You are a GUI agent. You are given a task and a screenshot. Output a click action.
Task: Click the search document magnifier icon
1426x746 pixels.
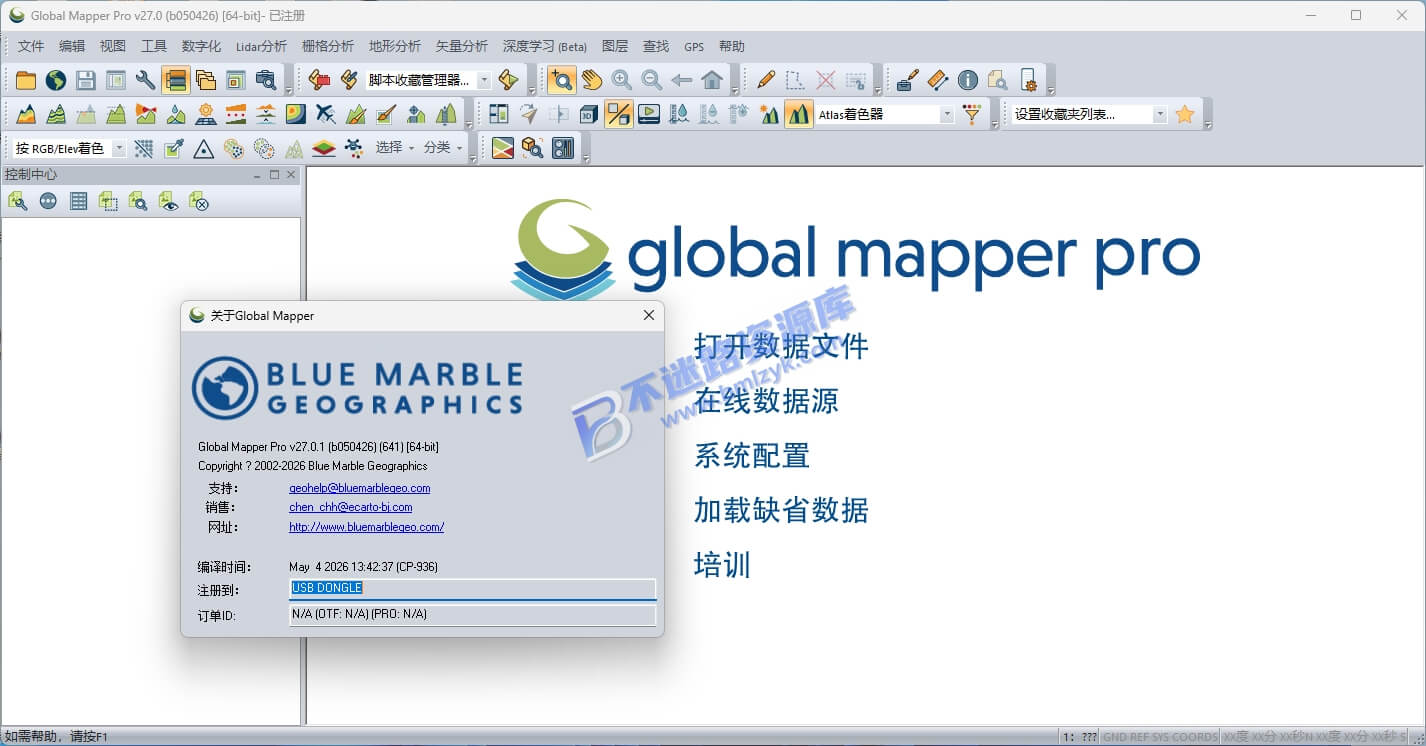pos(997,80)
